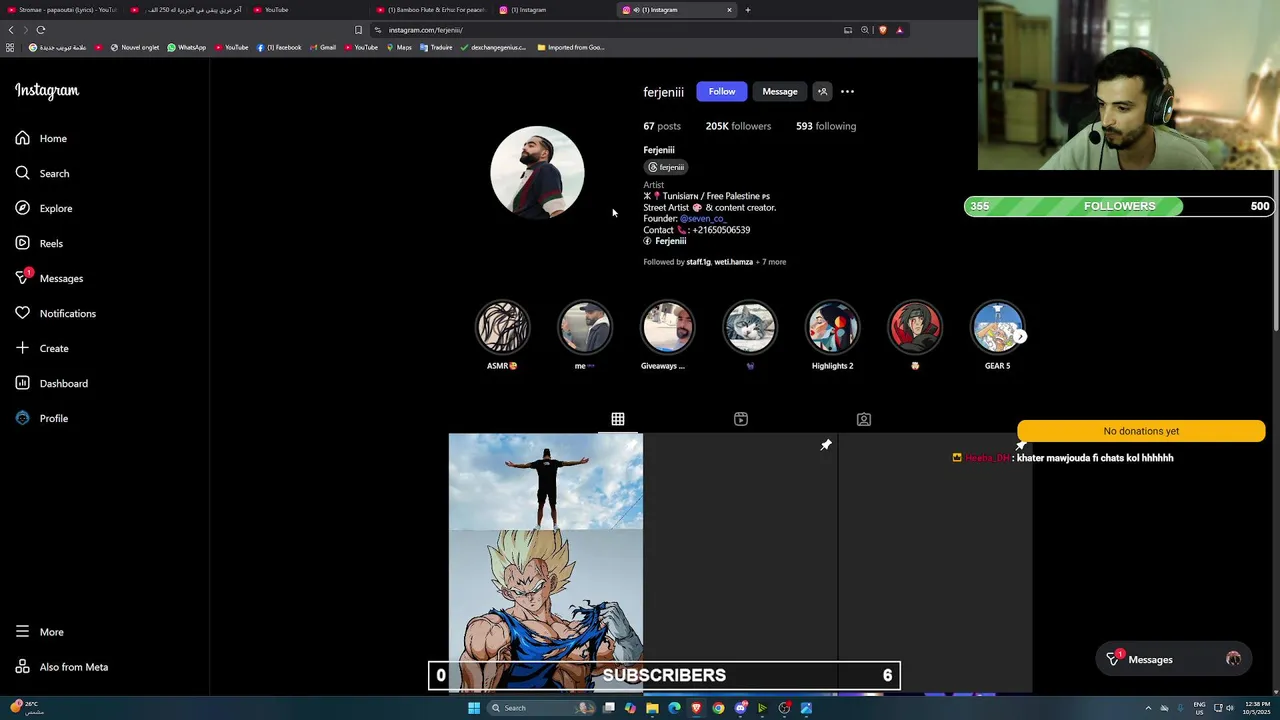Click the taskbar Search box
This screenshot has height=720, width=1280.
(540, 708)
